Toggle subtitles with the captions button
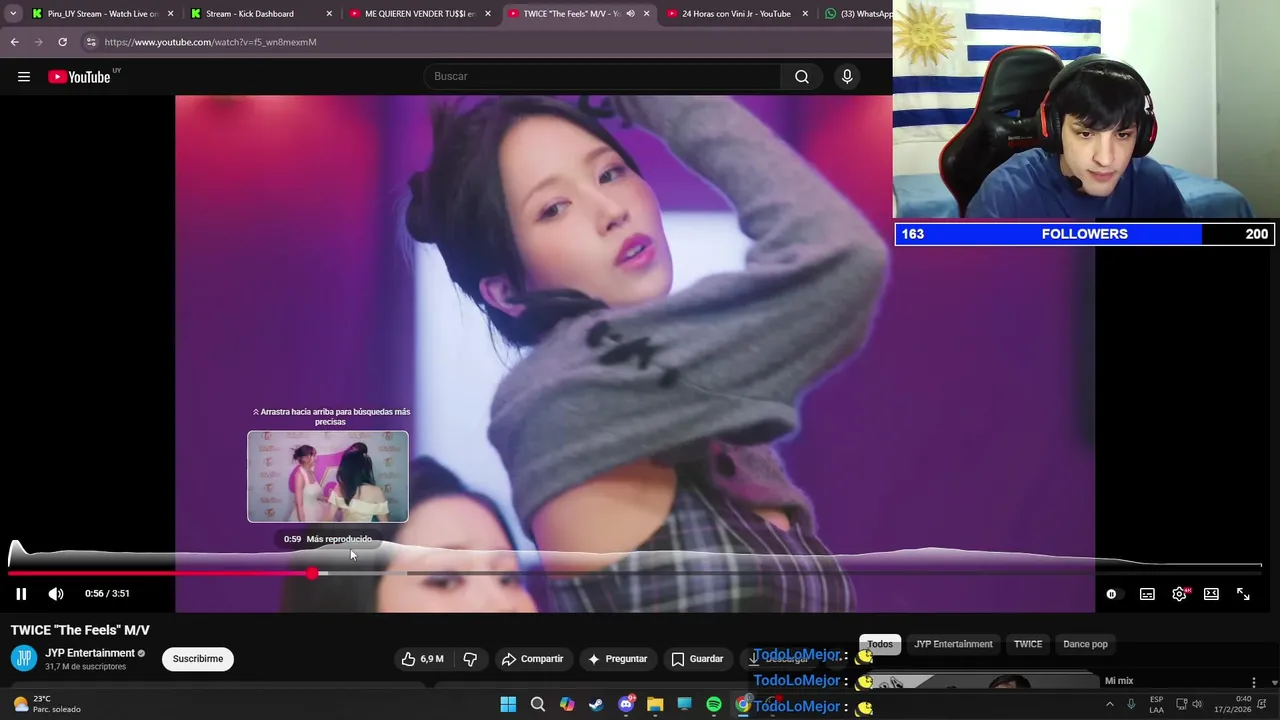1280x720 pixels. 1147,594
